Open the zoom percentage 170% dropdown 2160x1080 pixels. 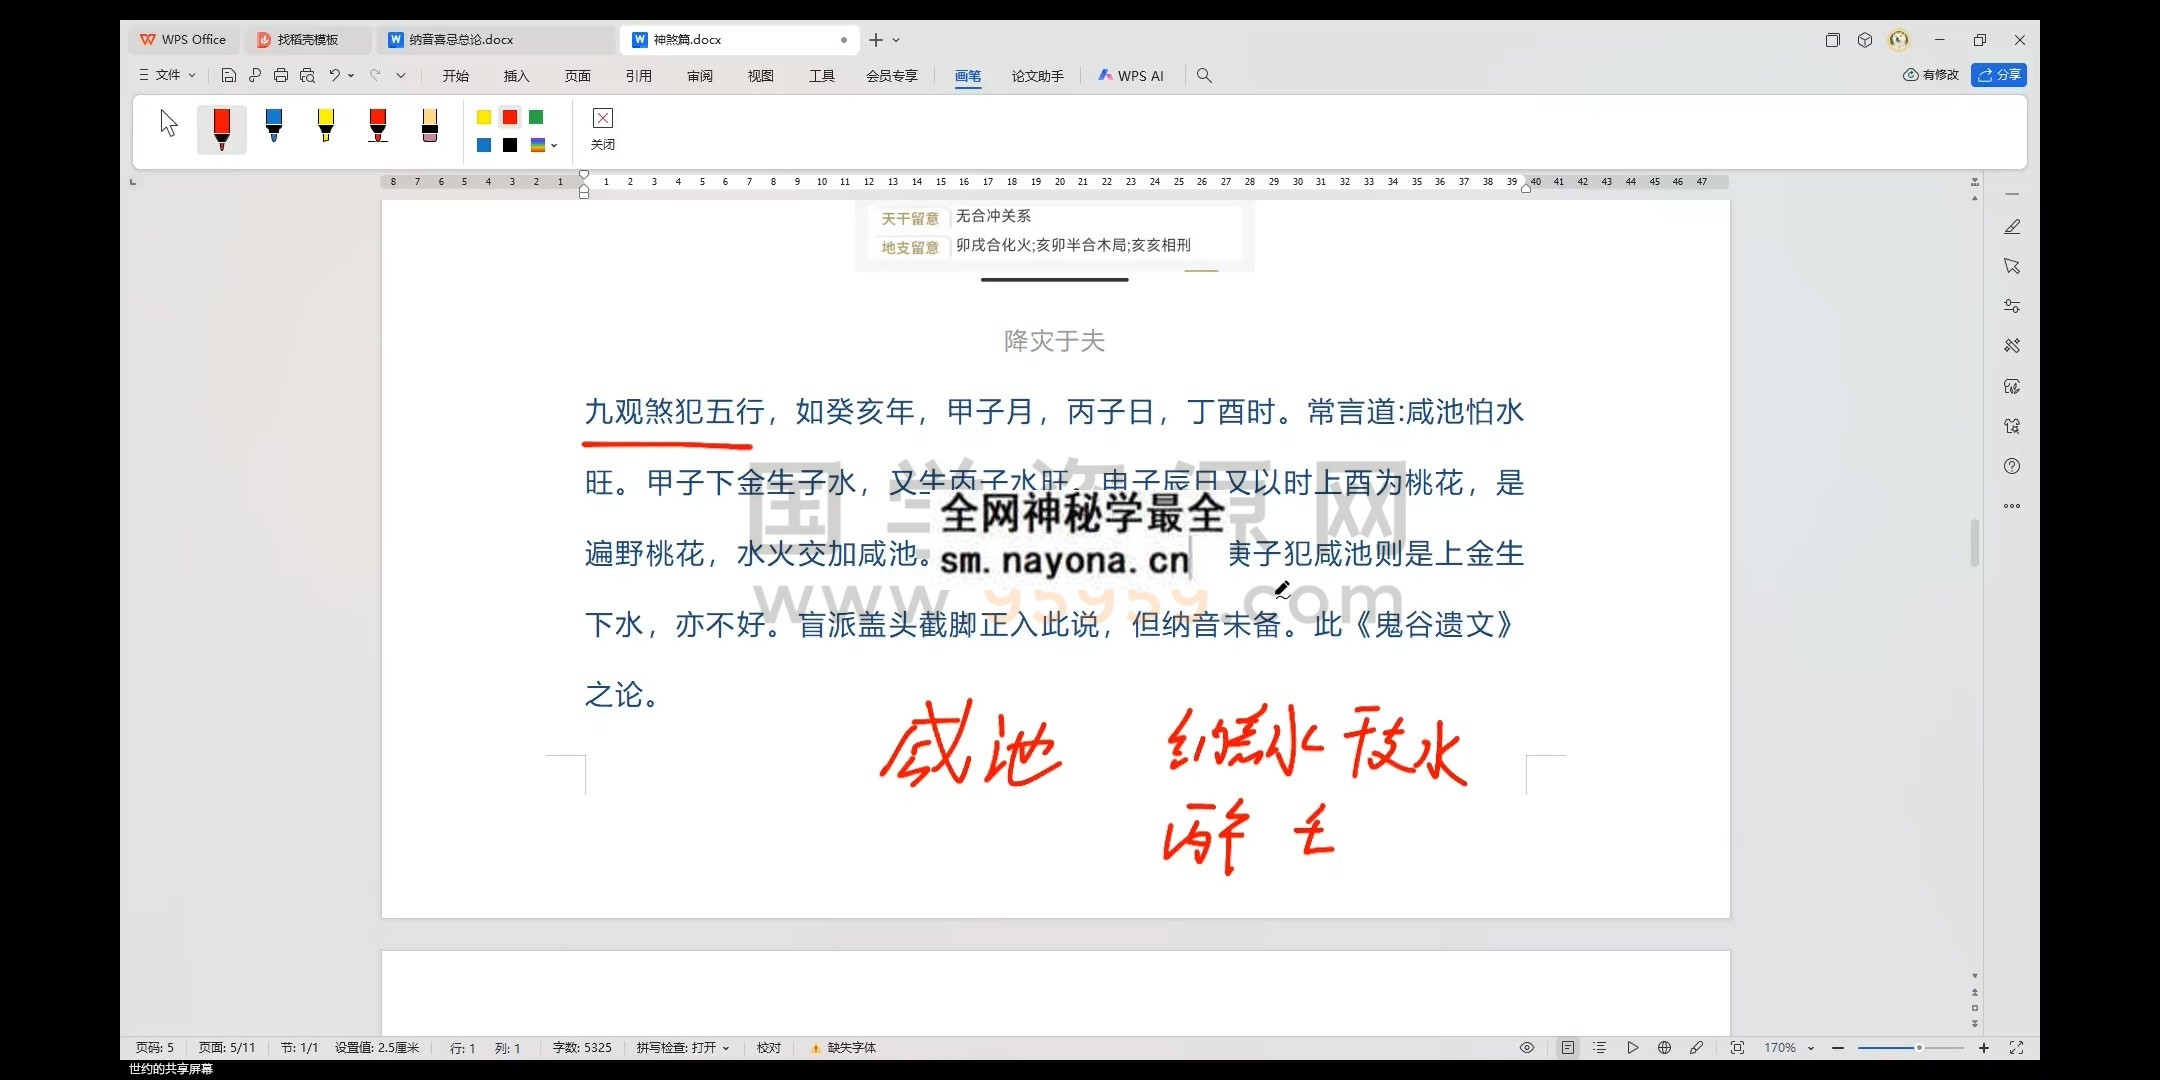1788,1048
